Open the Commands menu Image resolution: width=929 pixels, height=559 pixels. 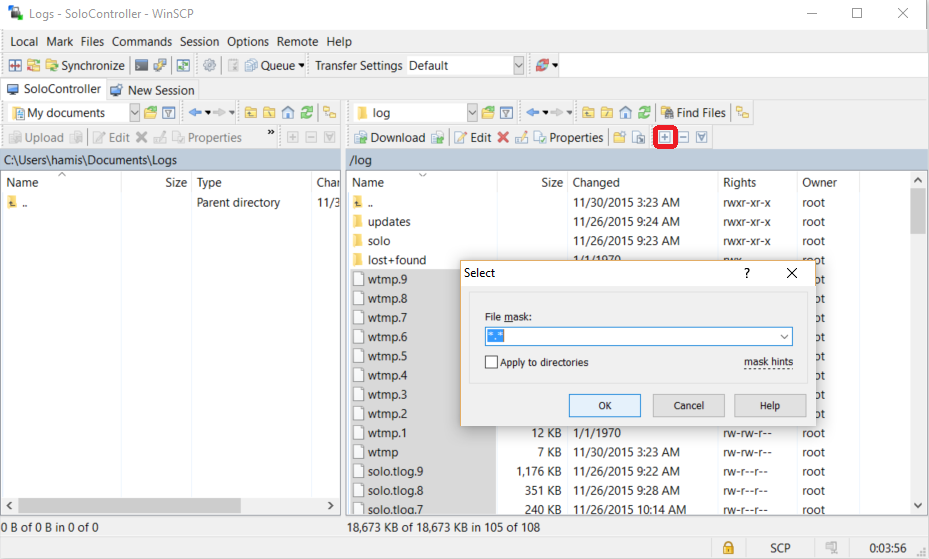[x=142, y=41]
